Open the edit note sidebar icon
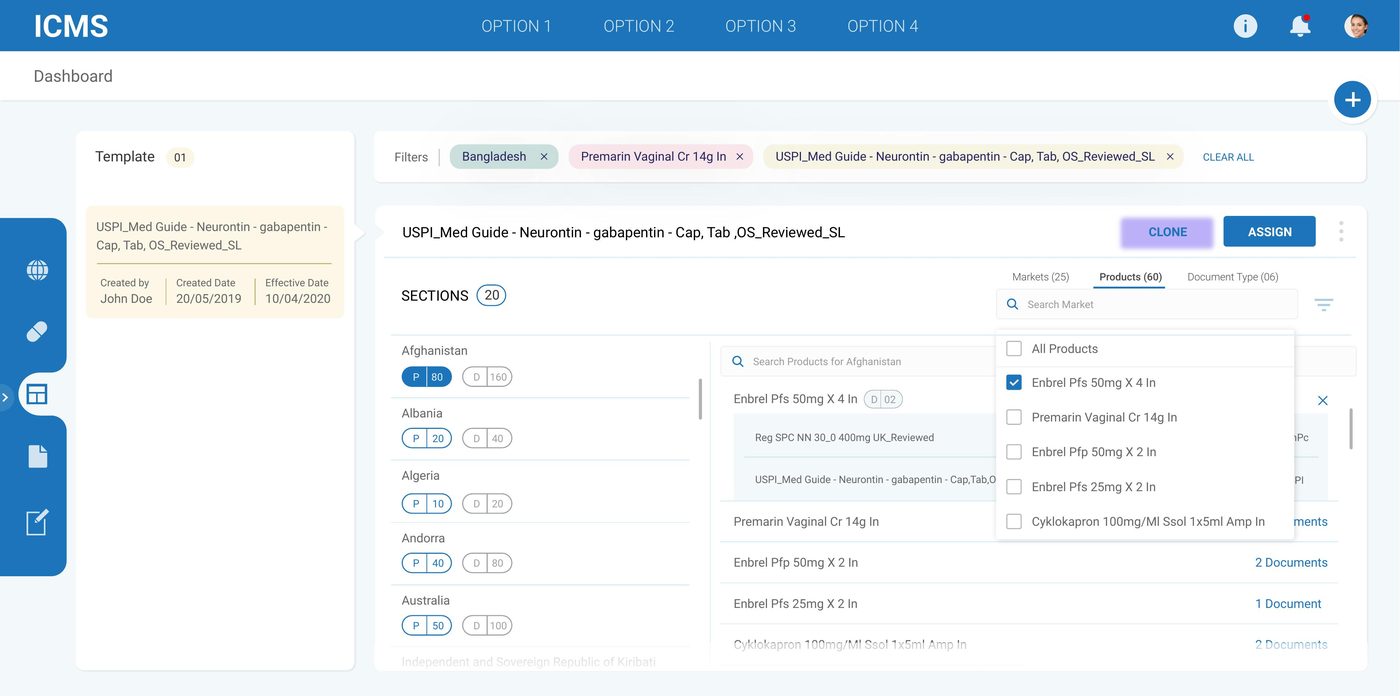The height and width of the screenshot is (696, 1400). pos(37,522)
